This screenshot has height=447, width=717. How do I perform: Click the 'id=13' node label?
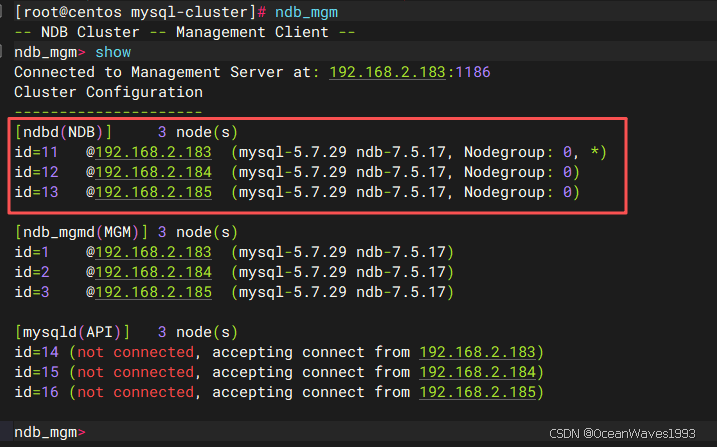pyautogui.click(x=36, y=192)
